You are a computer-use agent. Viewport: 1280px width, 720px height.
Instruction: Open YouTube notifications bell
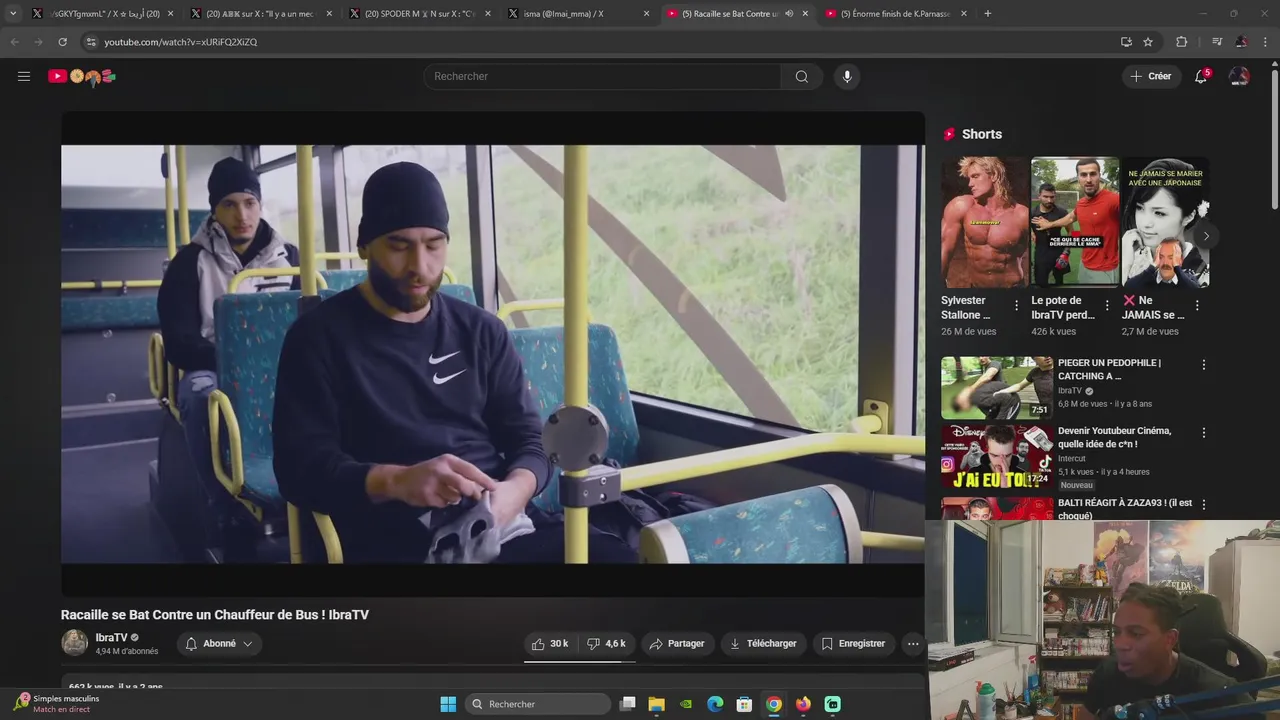(x=1201, y=76)
